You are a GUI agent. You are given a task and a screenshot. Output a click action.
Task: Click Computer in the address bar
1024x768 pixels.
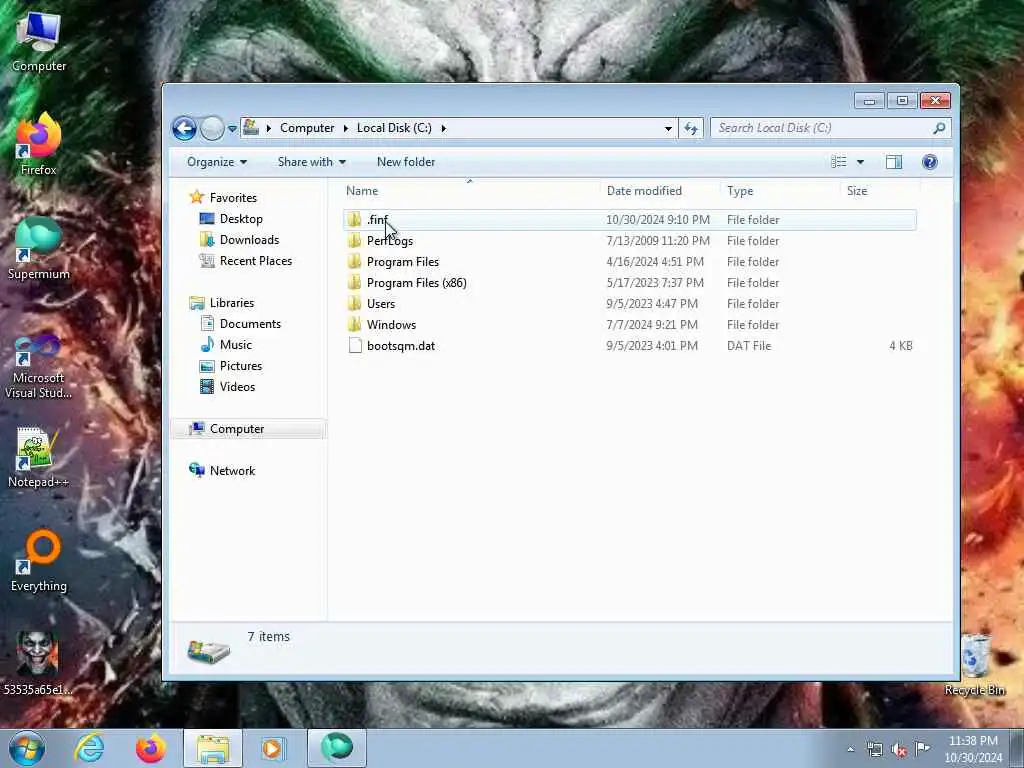pos(307,128)
